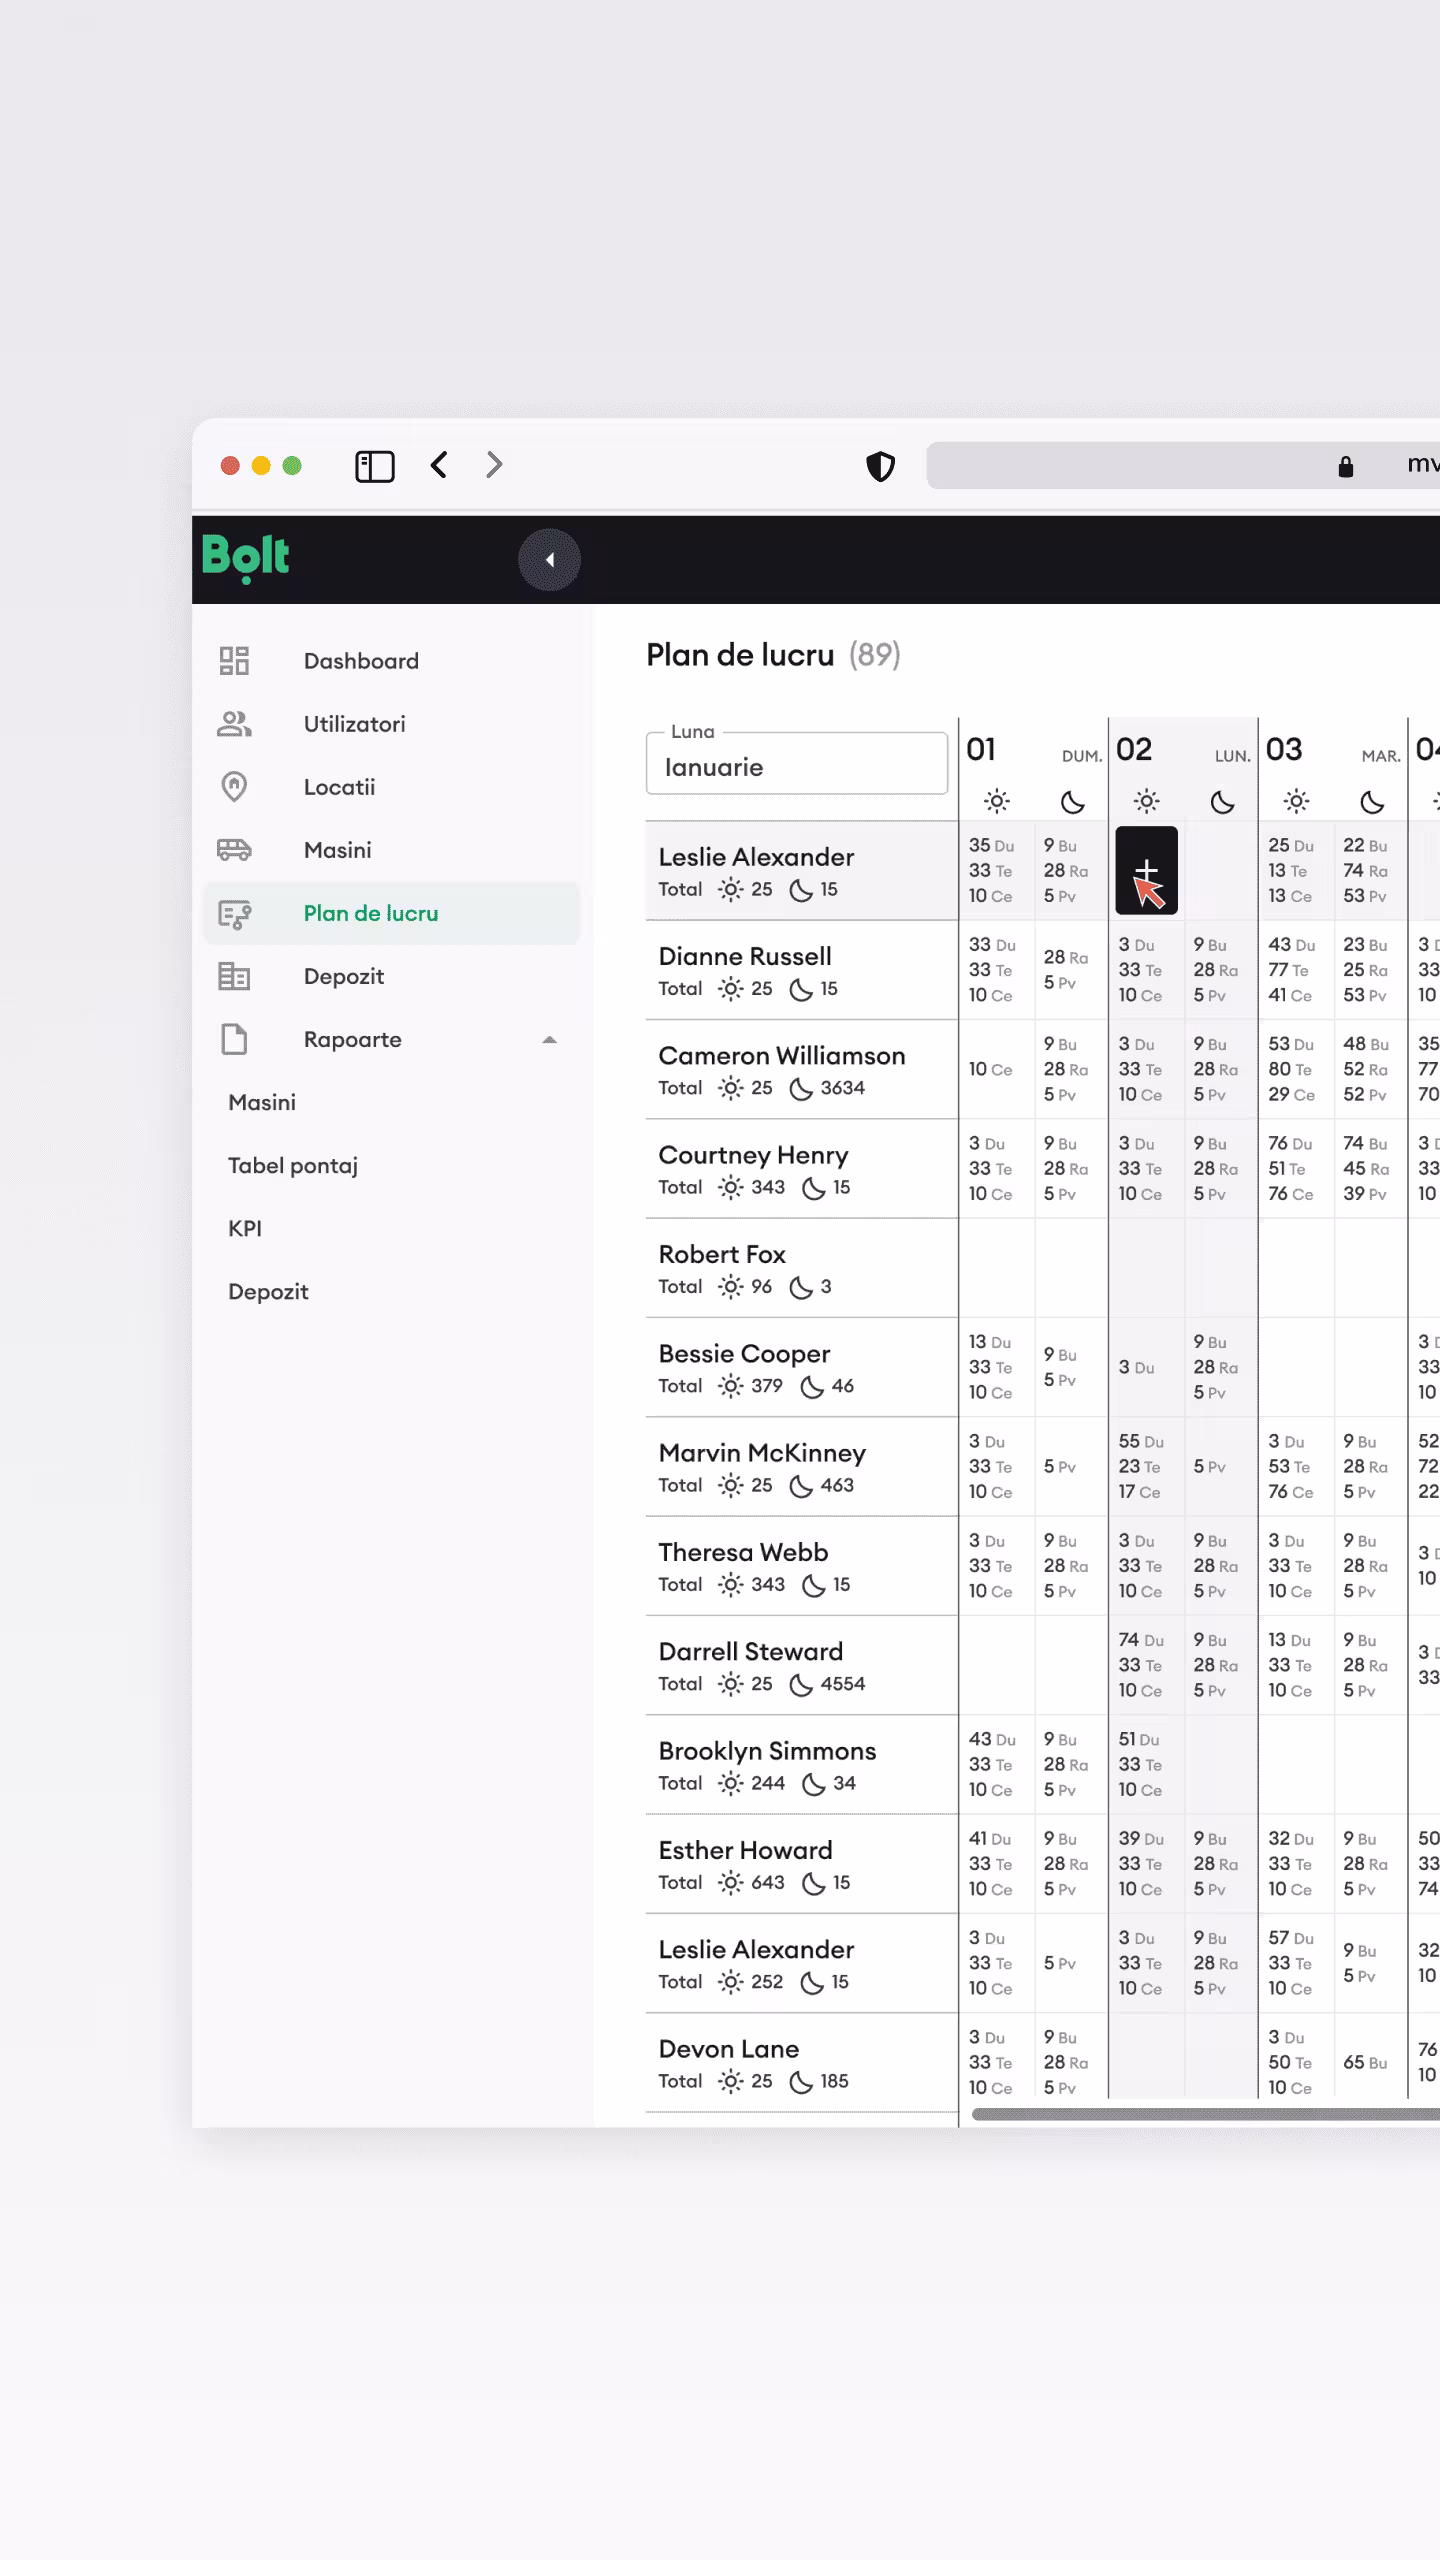Click night shift moon icon under 03
This screenshot has height=2560, width=1440.
click(x=1372, y=801)
